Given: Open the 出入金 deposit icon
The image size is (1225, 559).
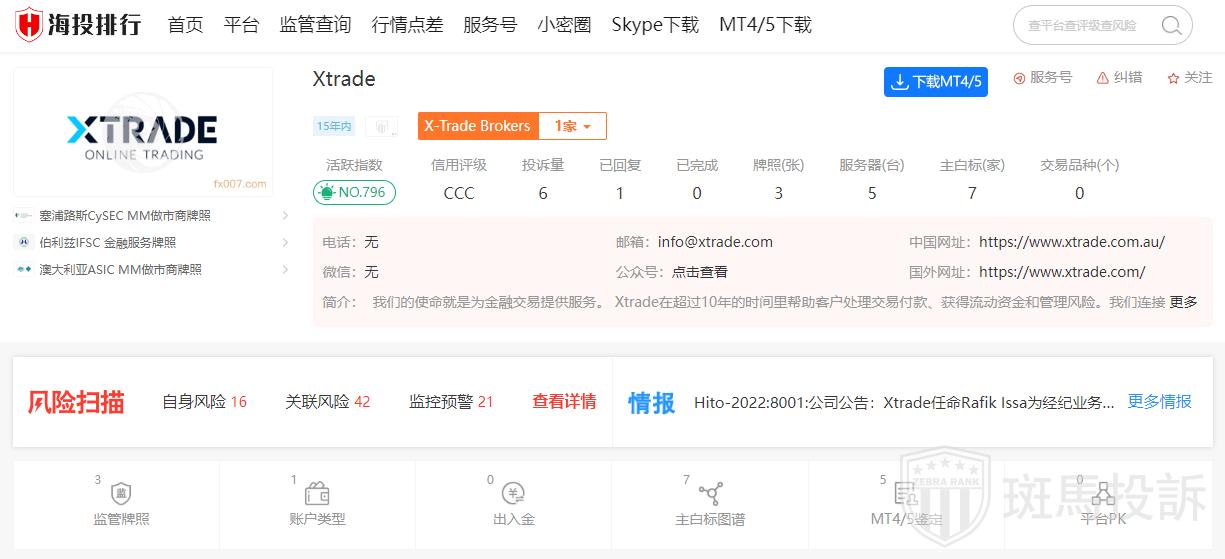Looking at the screenshot, I should pyautogui.click(x=513, y=494).
